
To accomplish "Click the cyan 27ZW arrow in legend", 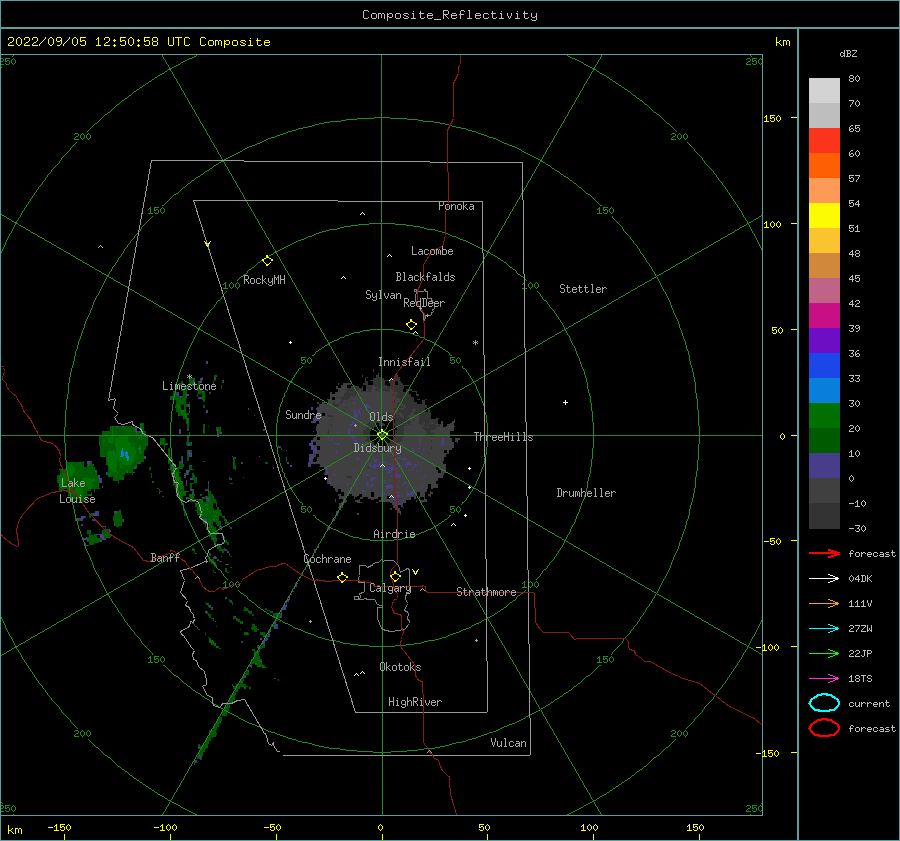I will pyautogui.click(x=824, y=629).
